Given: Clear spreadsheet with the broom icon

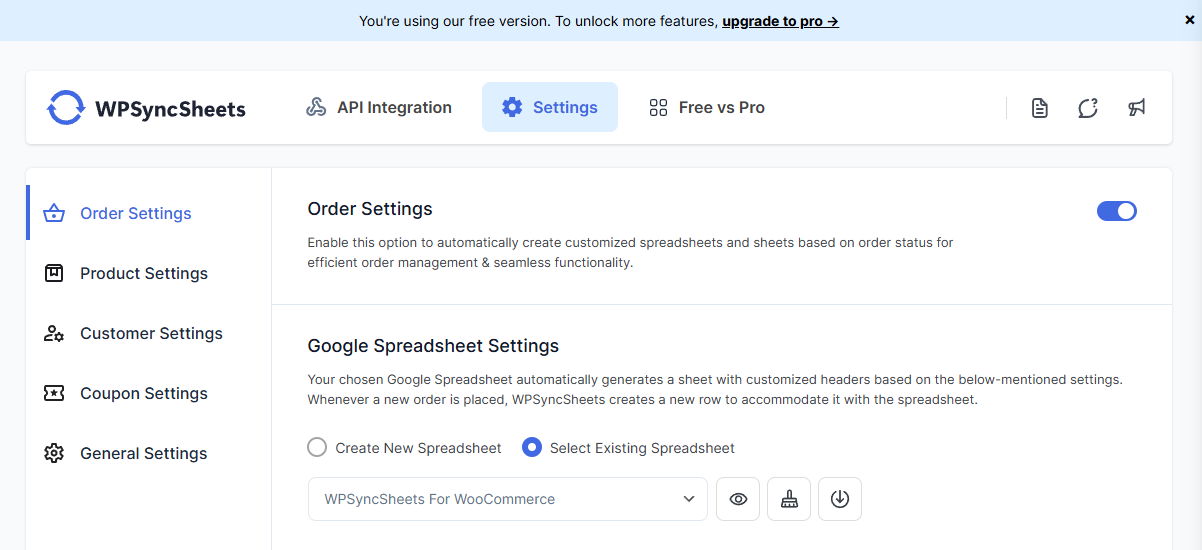Looking at the screenshot, I should click(789, 499).
